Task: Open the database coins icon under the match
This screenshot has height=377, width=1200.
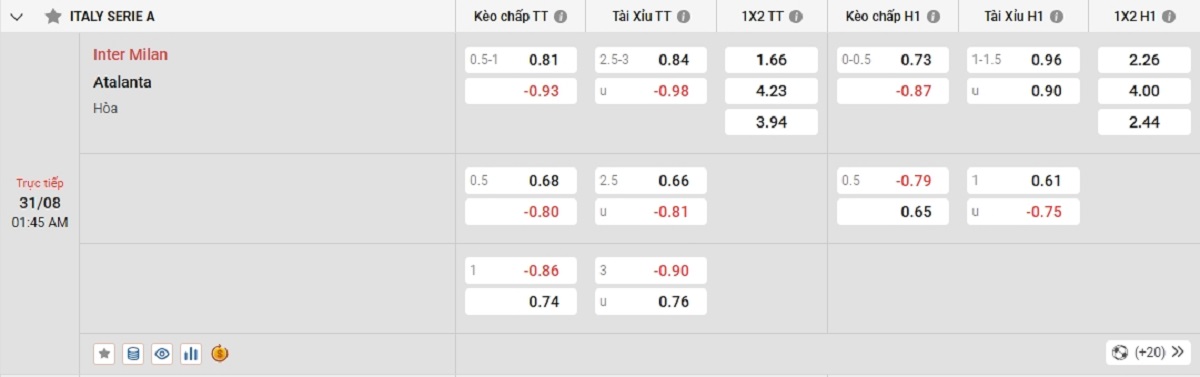Action: click(133, 353)
